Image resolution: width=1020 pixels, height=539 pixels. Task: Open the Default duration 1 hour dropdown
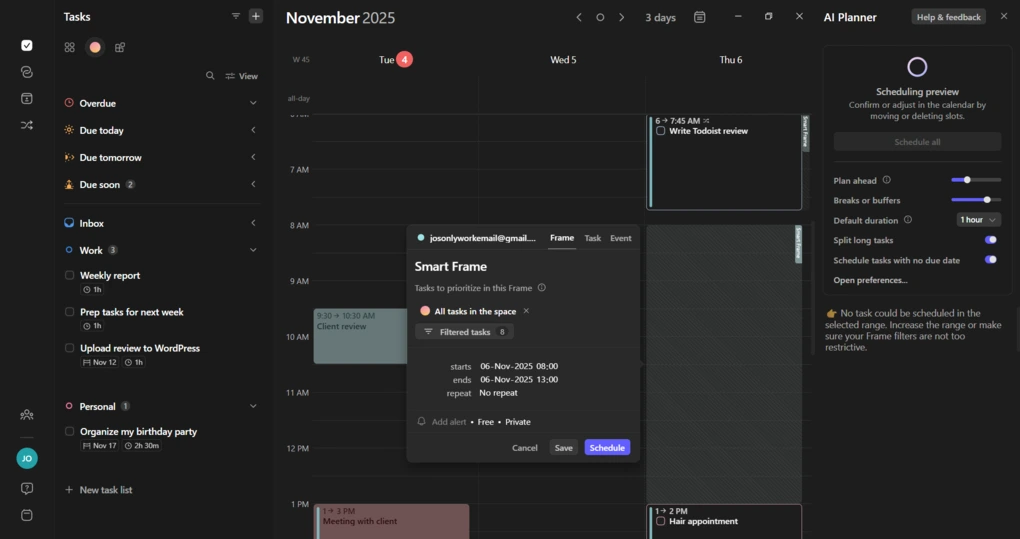point(978,220)
